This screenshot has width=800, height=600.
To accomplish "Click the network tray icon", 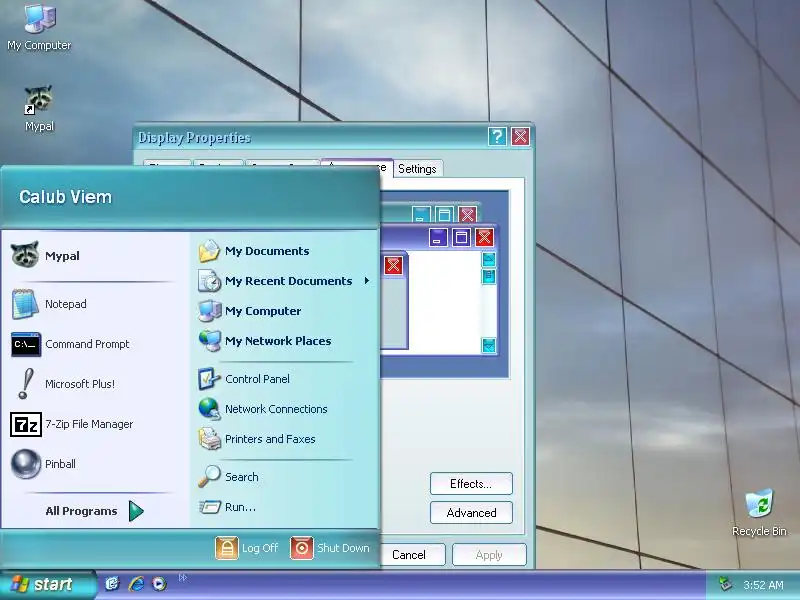I will (725, 584).
